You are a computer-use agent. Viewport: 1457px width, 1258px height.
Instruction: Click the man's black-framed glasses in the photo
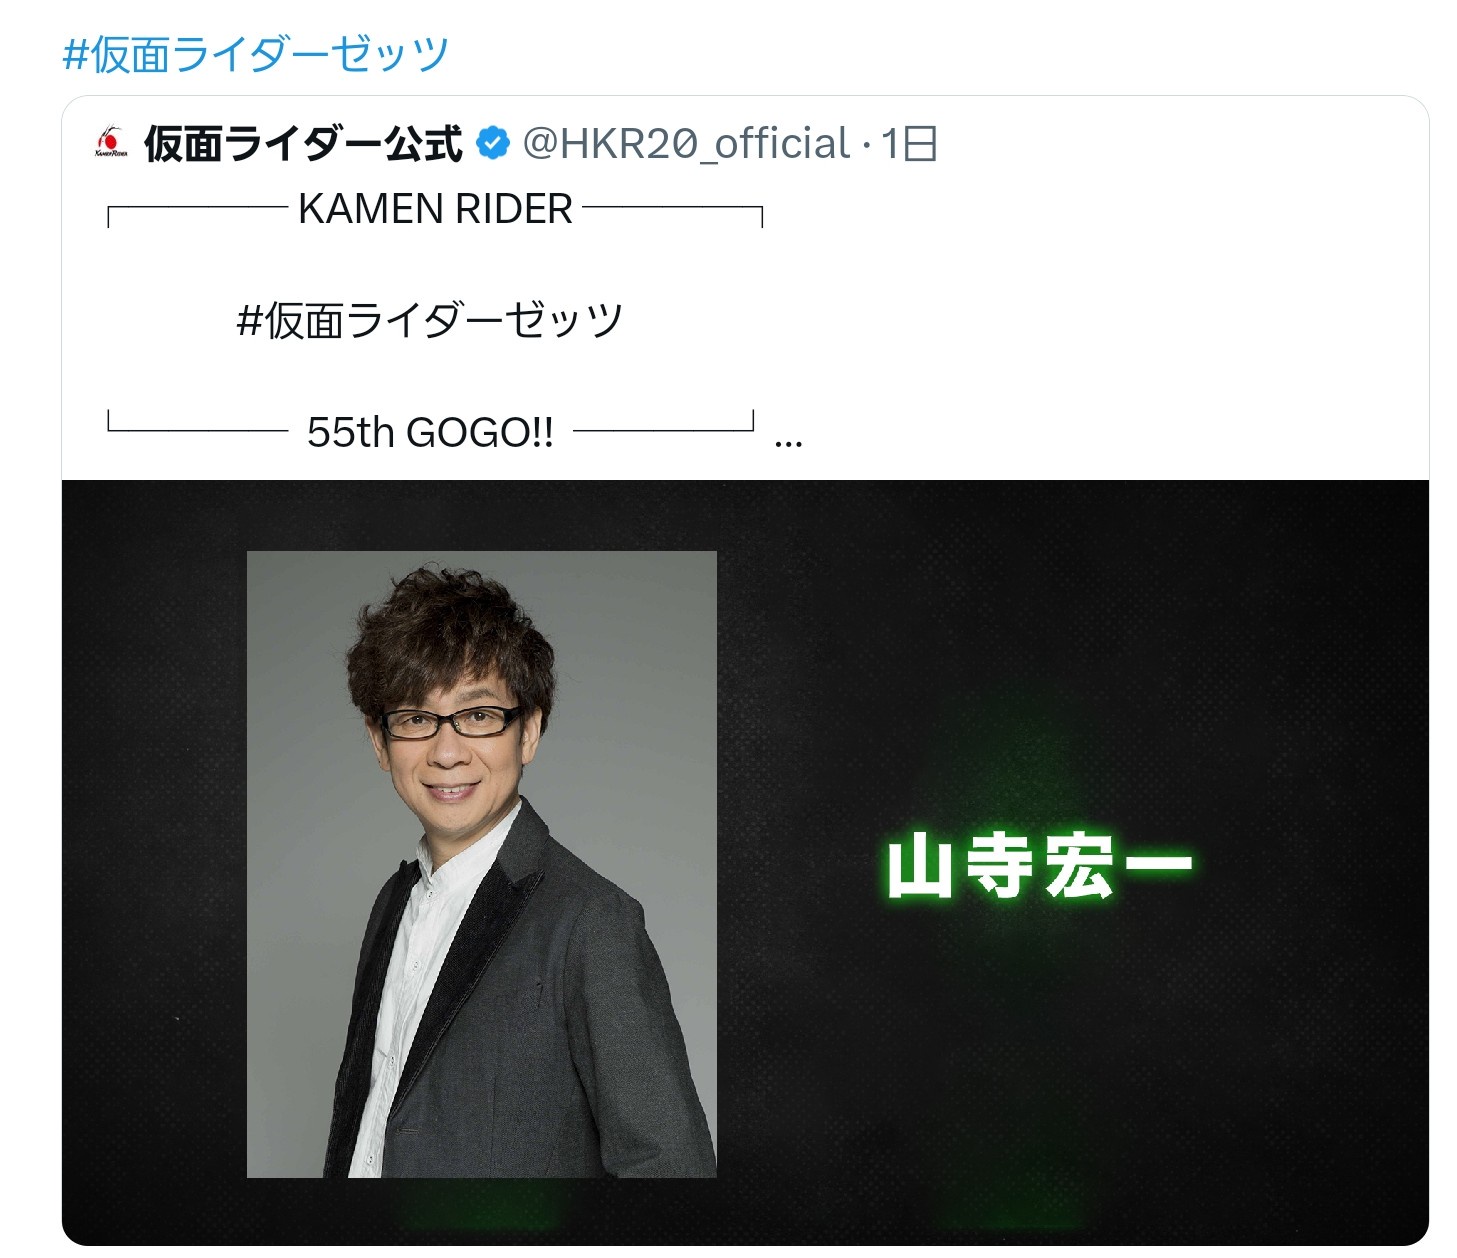point(453,721)
